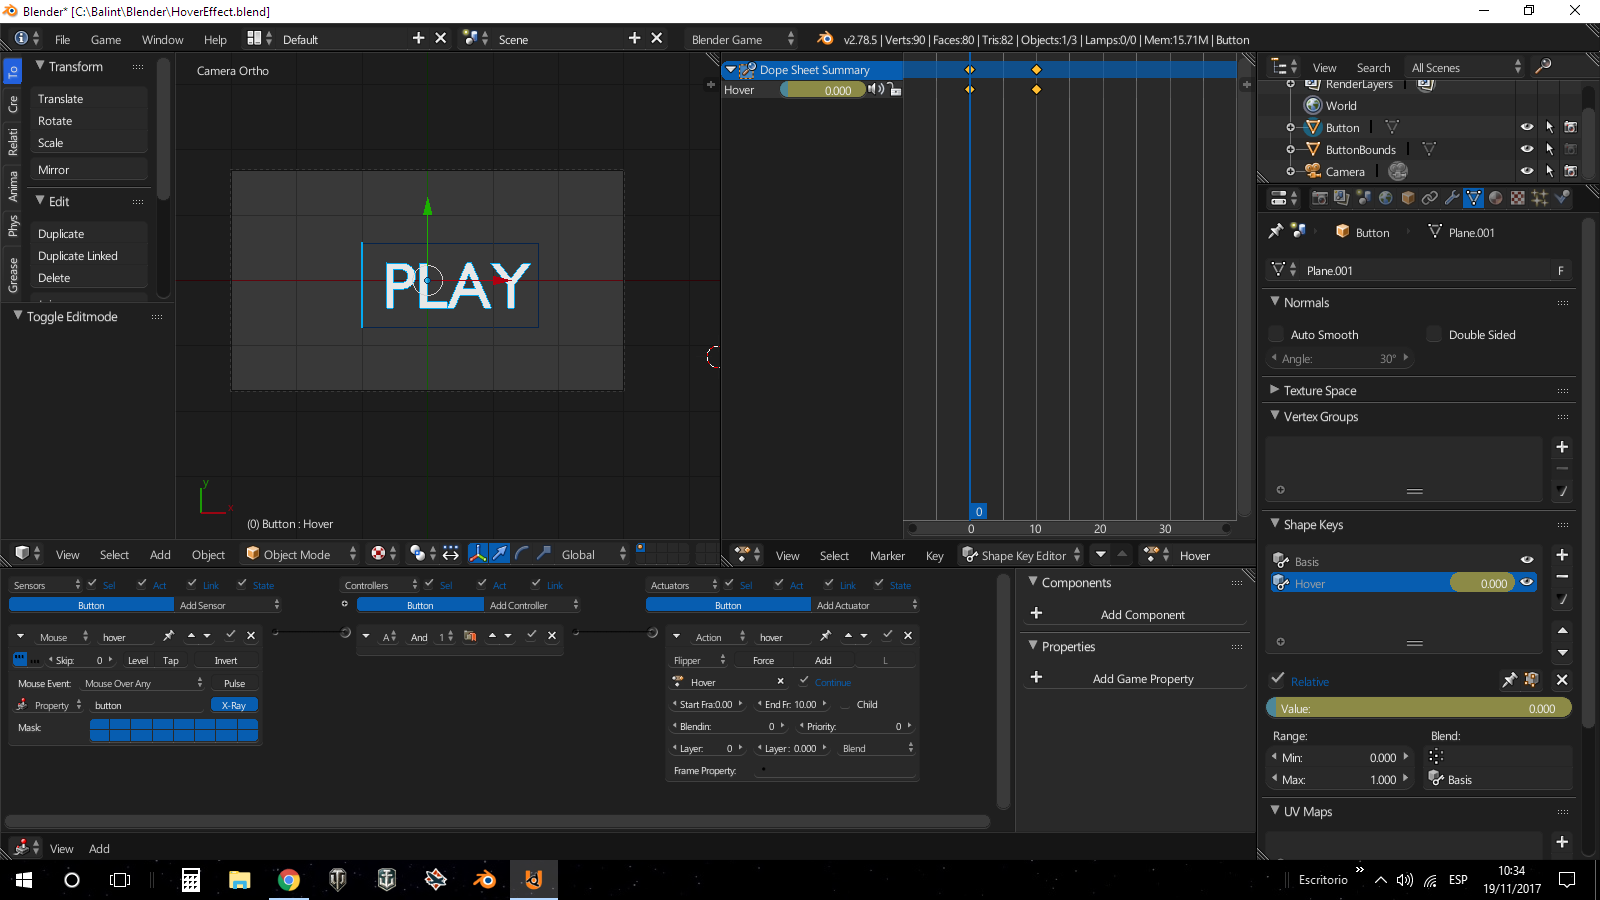This screenshot has width=1600, height=900.
Task: Enable the Auto Smooth checkbox
Action: tap(1276, 334)
